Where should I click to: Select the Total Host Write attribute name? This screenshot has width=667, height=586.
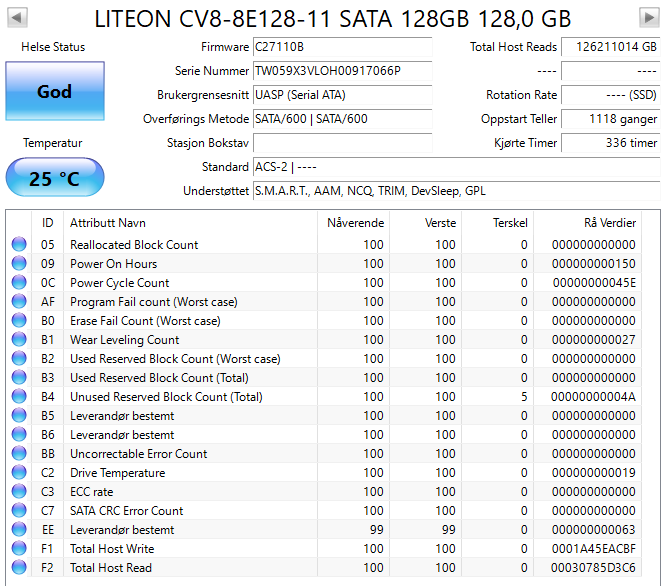(112, 549)
